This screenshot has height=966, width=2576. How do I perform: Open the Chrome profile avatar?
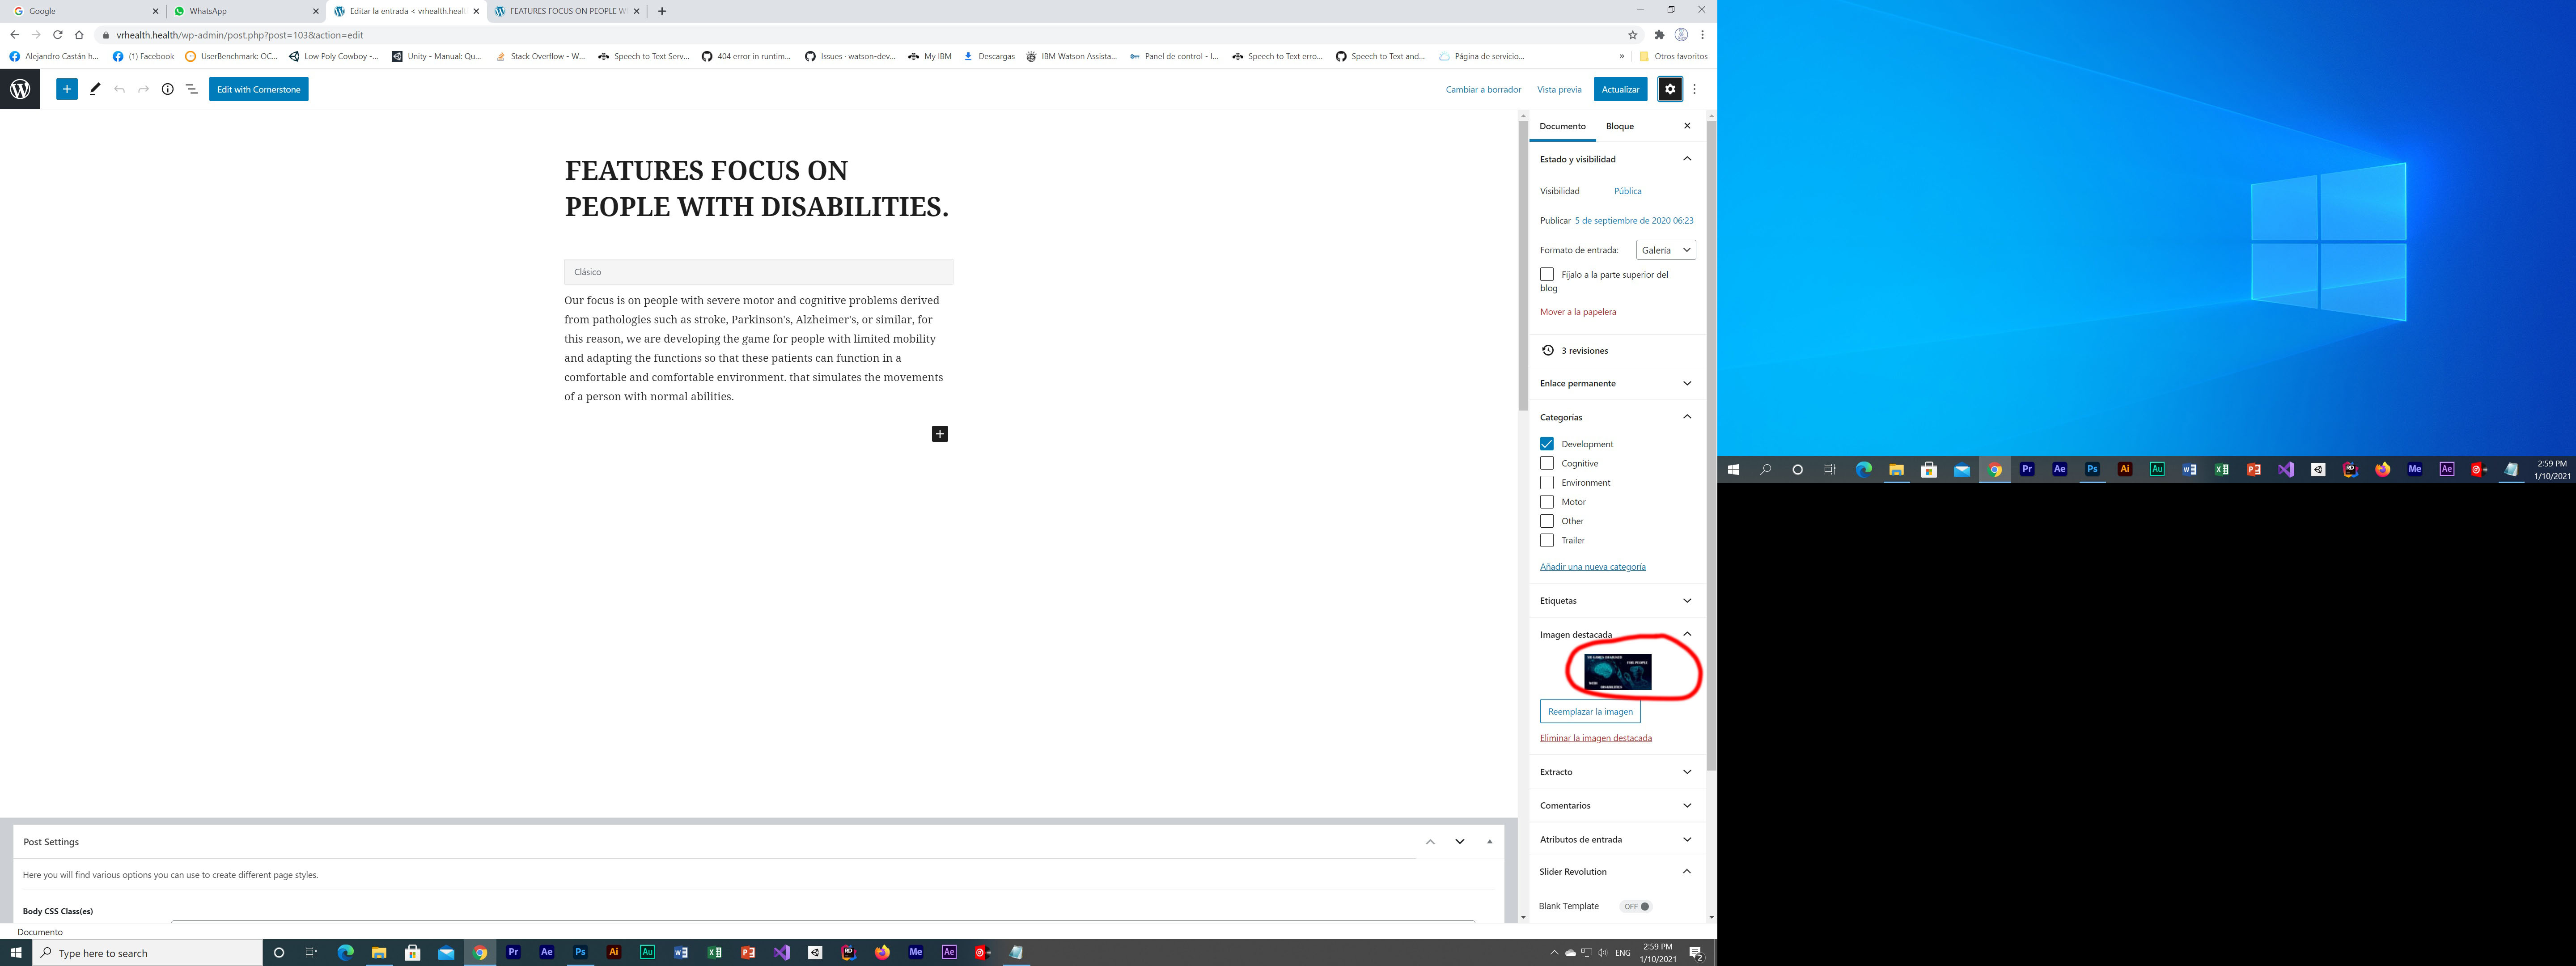1681,35
